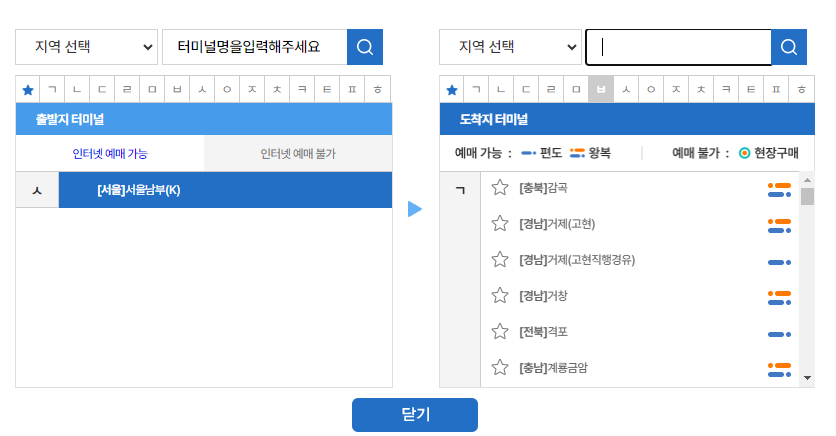Filter departure terminals by ㅌ
Image resolution: width=836 pixels, height=436 pixels.
327,90
